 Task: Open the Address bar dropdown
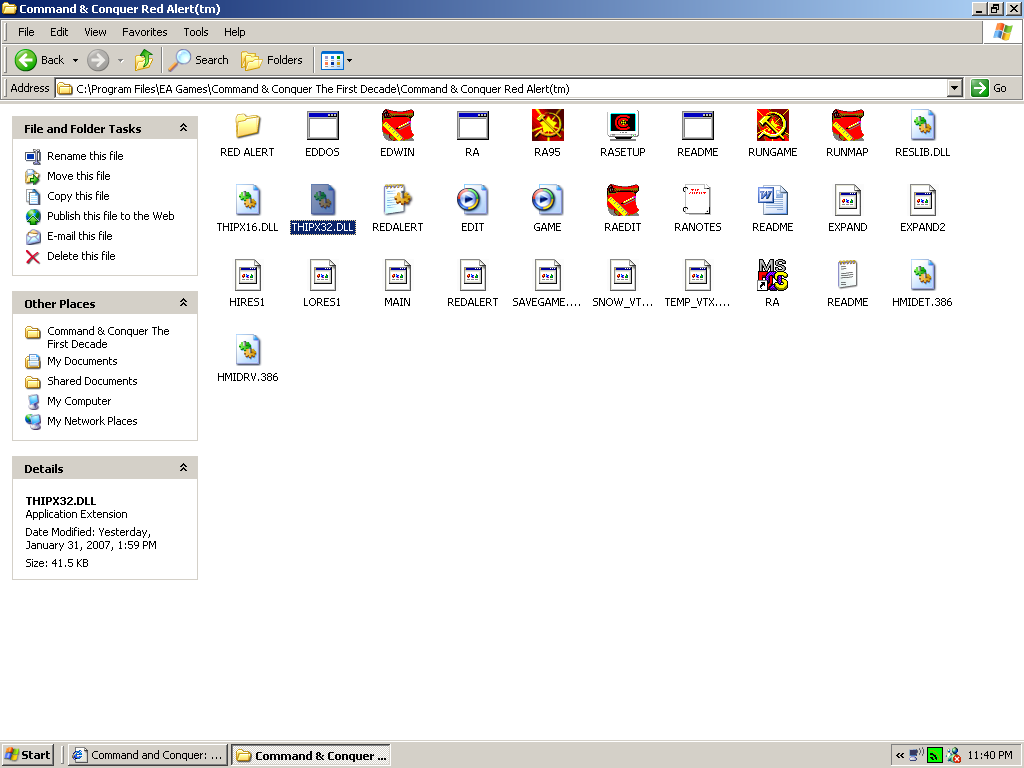[x=954, y=88]
